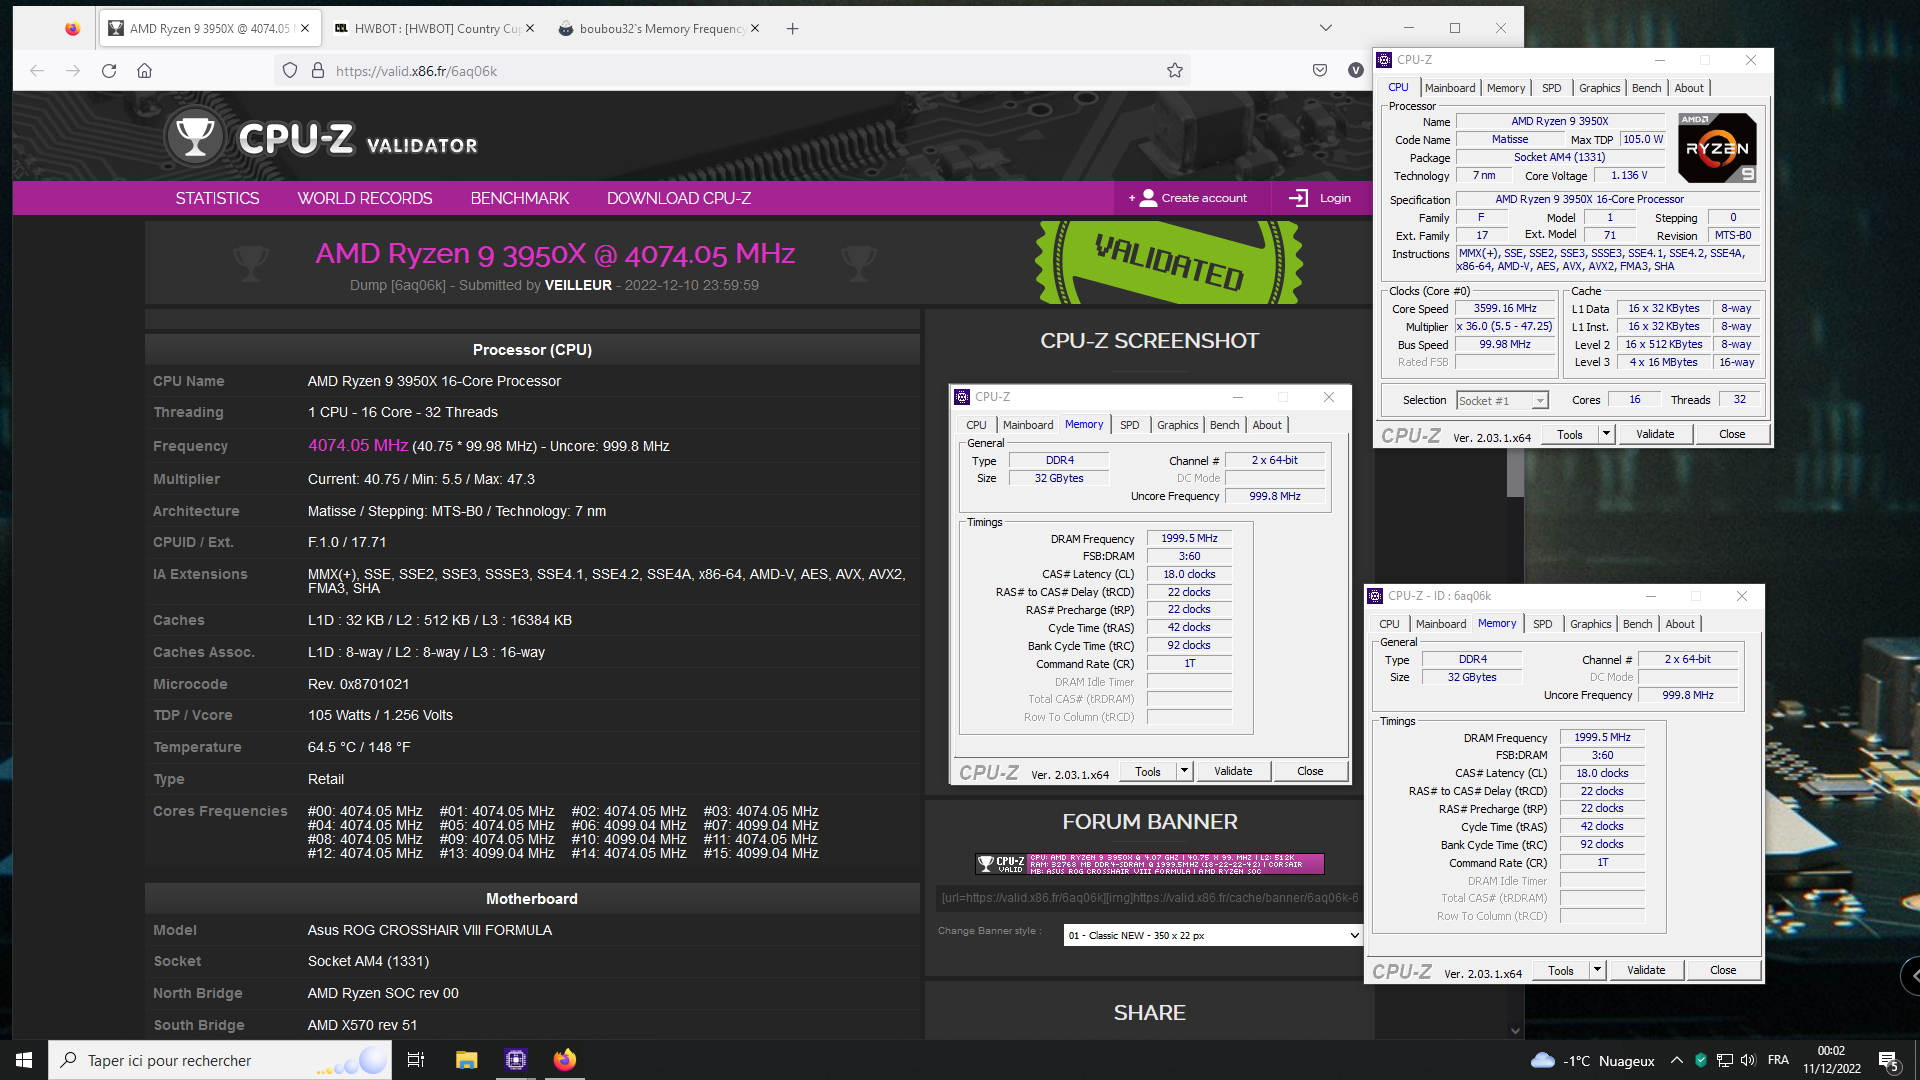Screen dimensions: 1920x1080
Task: Click the forum banner image
Action: click(x=1149, y=864)
